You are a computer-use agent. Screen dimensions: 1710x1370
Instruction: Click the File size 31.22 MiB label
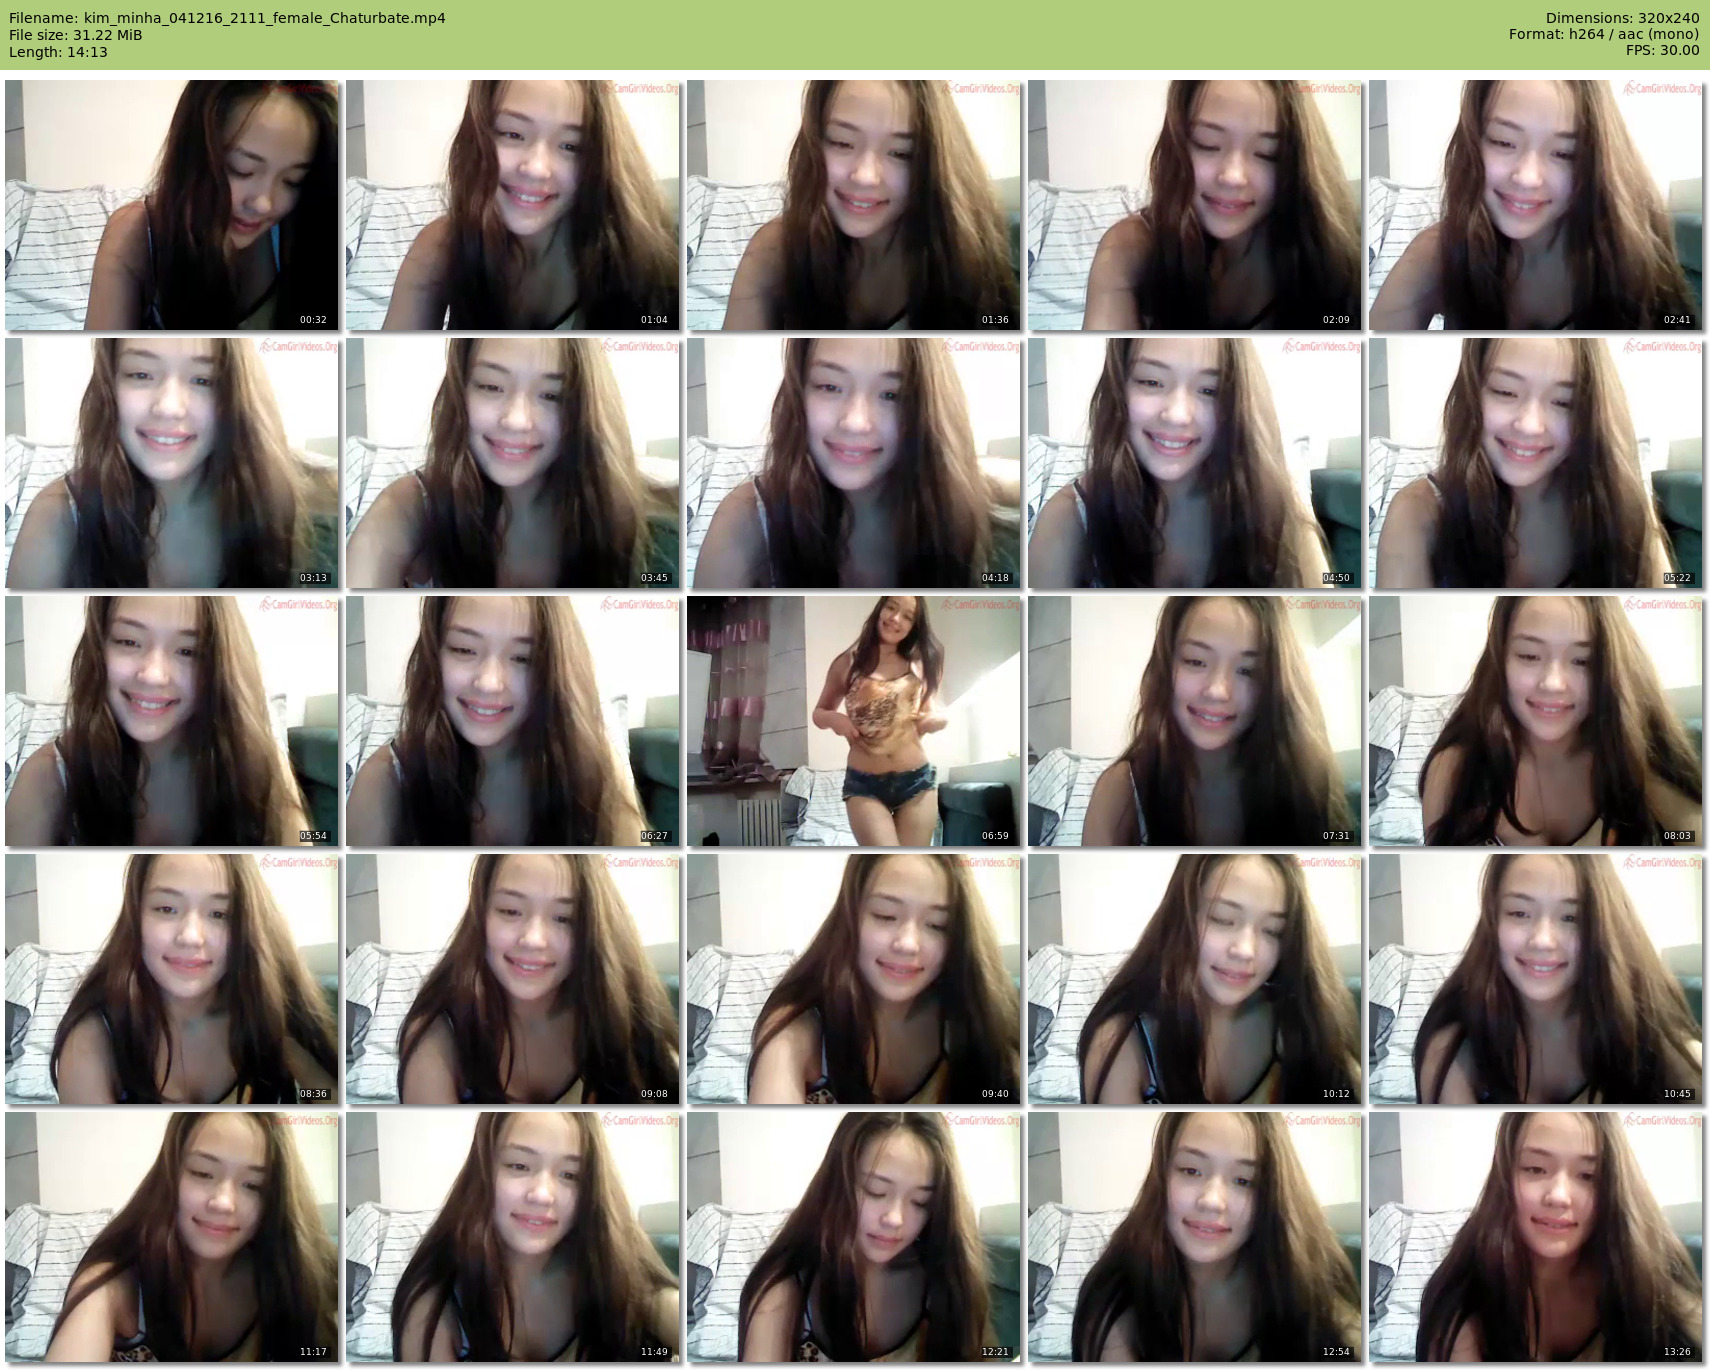click(x=76, y=35)
